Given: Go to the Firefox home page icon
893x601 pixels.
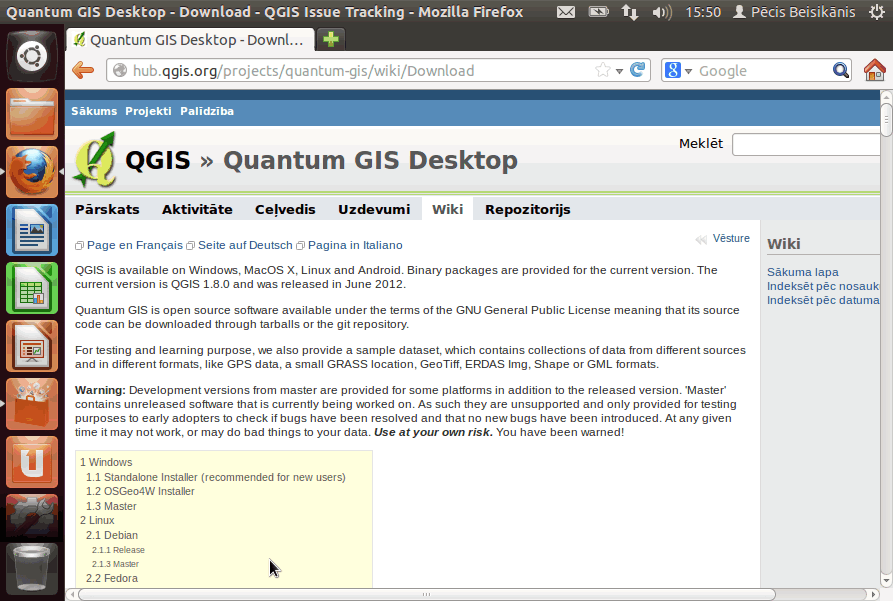Looking at the screenshot, I should point(874,71).
